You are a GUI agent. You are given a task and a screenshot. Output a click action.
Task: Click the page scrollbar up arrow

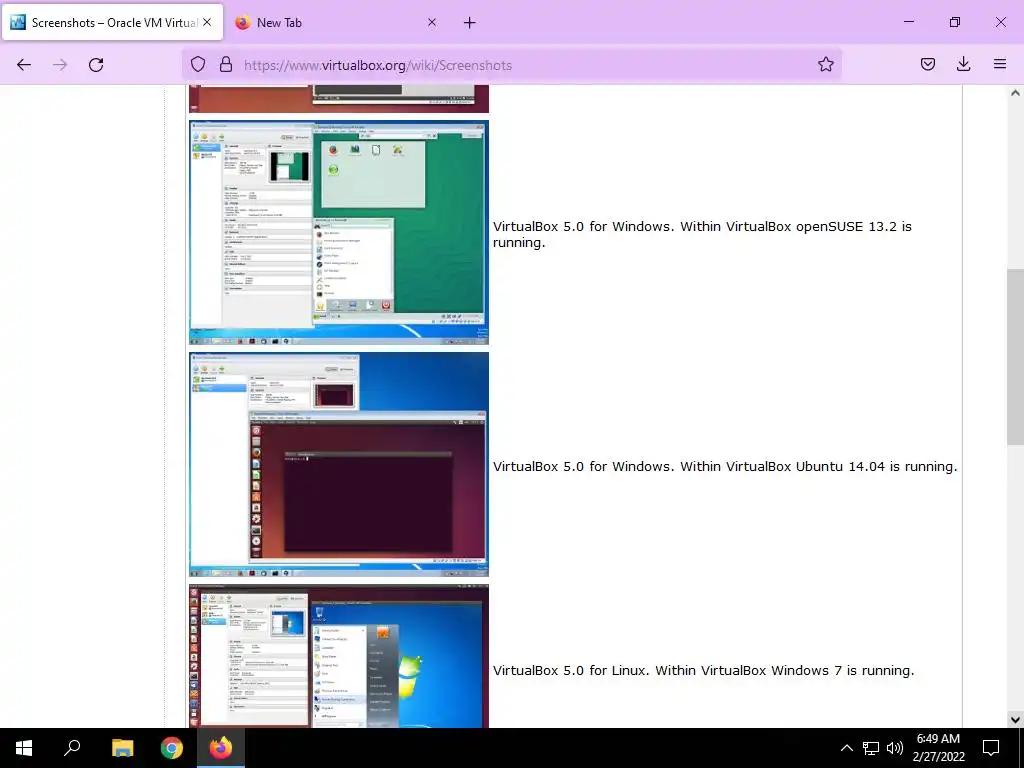[1015, 93]
